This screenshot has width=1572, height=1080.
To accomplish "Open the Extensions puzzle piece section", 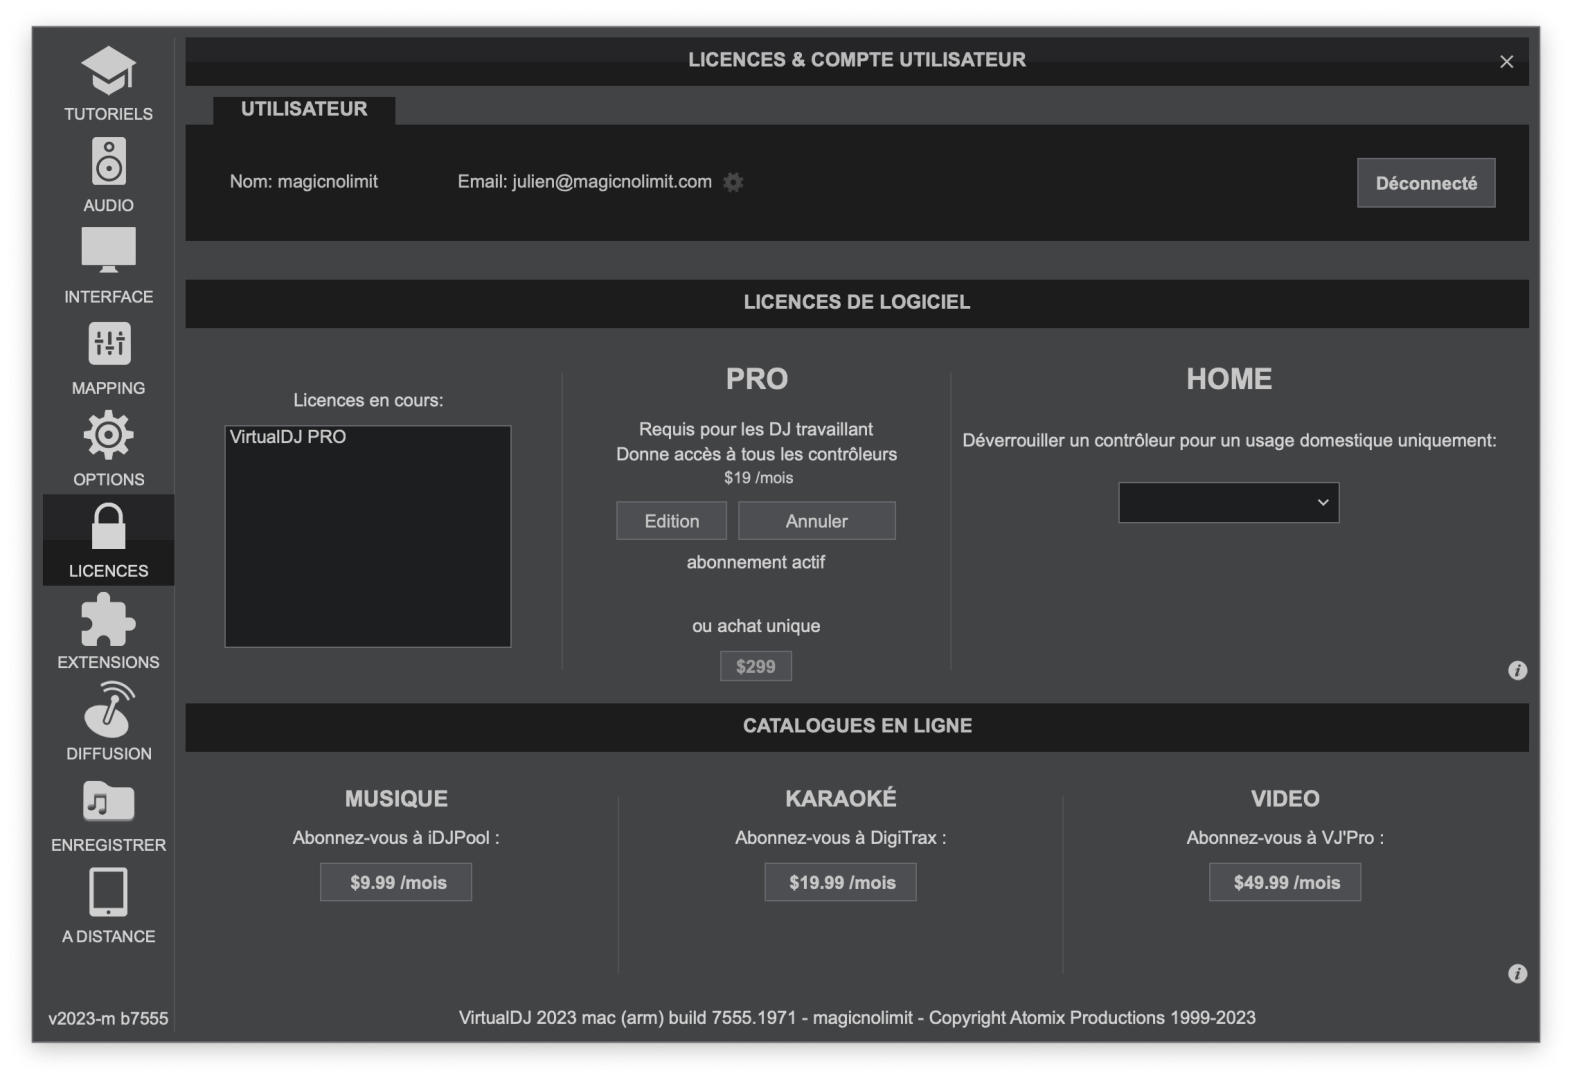I will click(108, 632).
